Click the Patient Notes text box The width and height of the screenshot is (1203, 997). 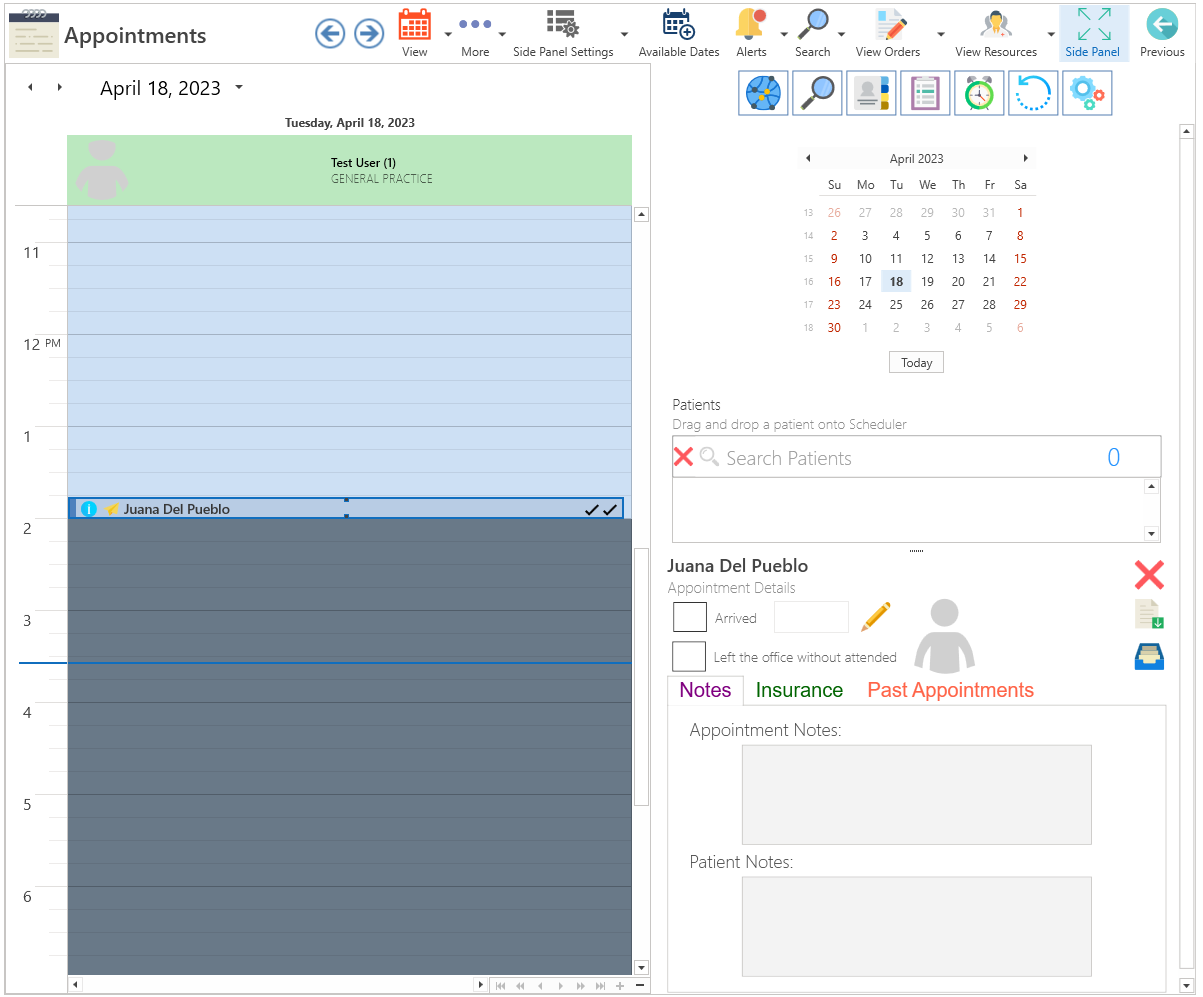click(x=916, y=926)
